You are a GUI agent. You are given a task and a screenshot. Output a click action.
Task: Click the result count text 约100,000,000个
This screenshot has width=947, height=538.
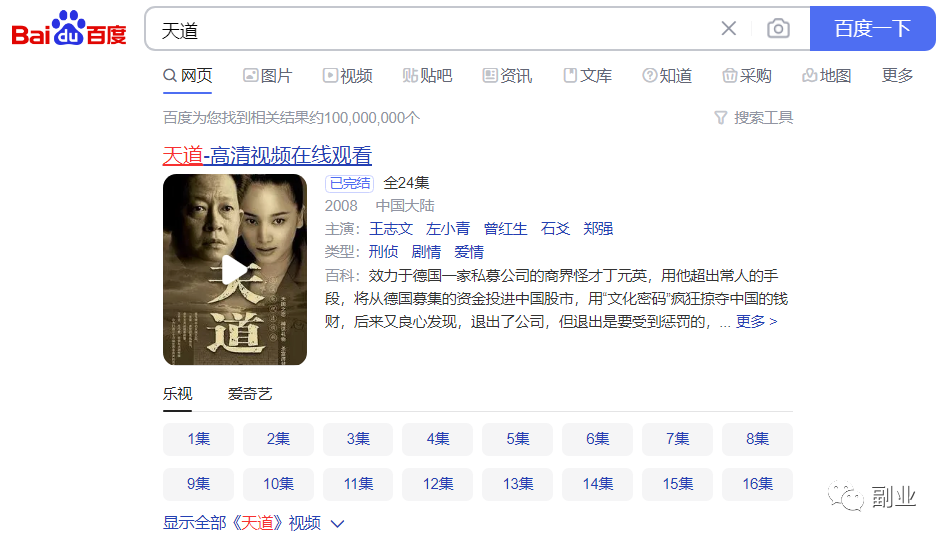click(x=365, y=118)
